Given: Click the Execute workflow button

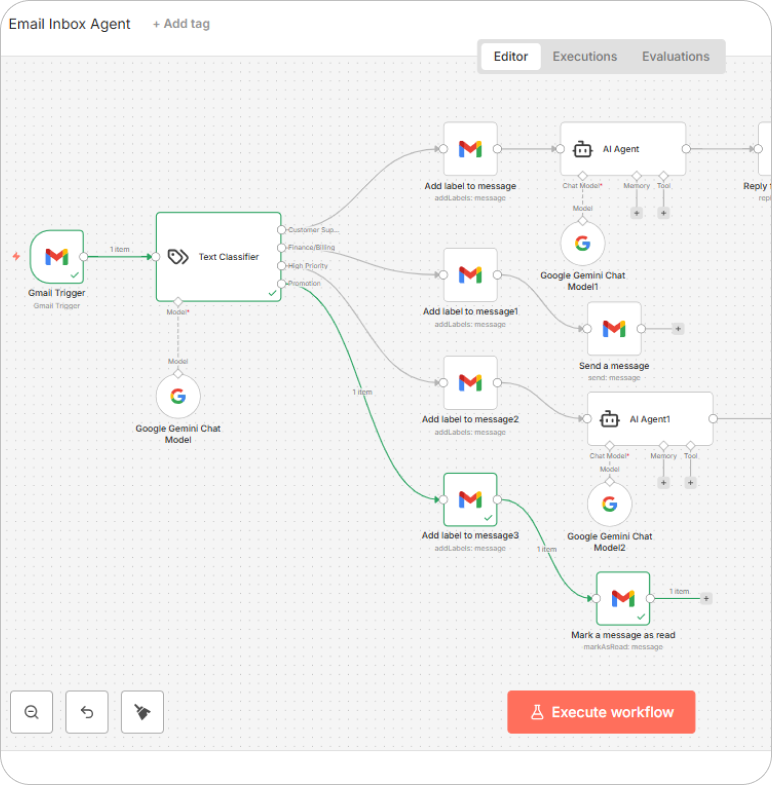Looking at the screenshot, I should click(x=601, y=712).
